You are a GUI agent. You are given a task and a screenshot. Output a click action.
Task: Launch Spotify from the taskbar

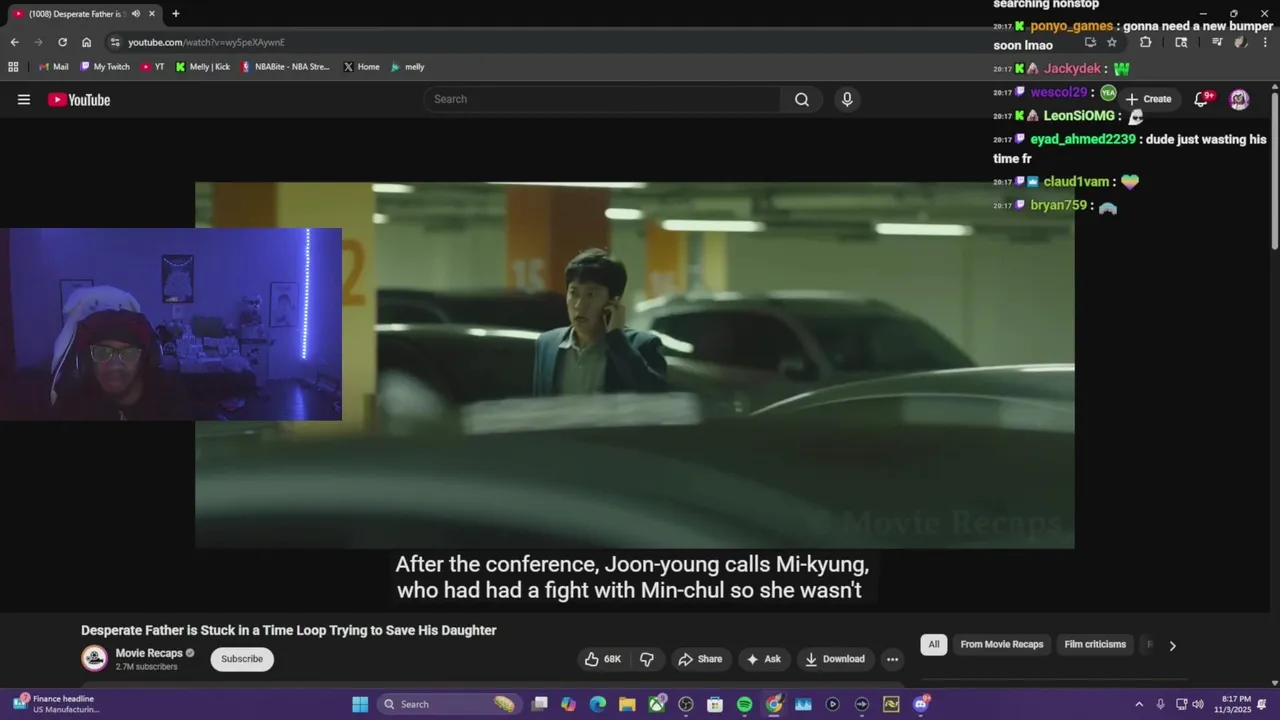click(744, 704)
